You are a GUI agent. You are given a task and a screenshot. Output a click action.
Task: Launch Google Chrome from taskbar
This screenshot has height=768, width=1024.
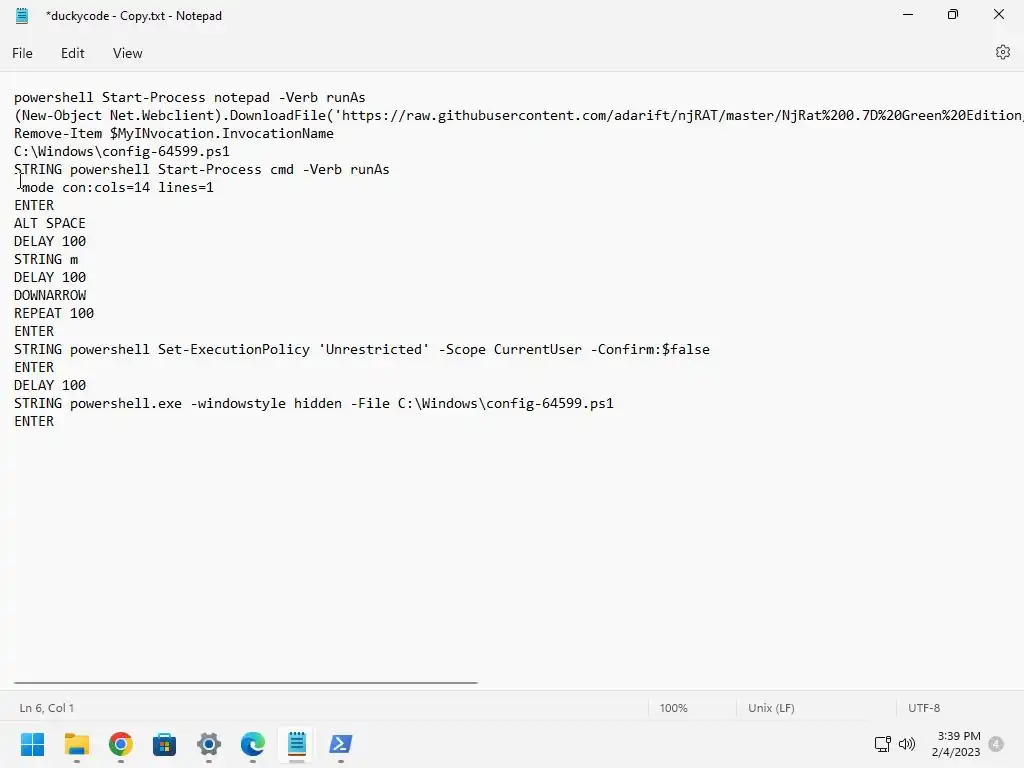point(121,744)
